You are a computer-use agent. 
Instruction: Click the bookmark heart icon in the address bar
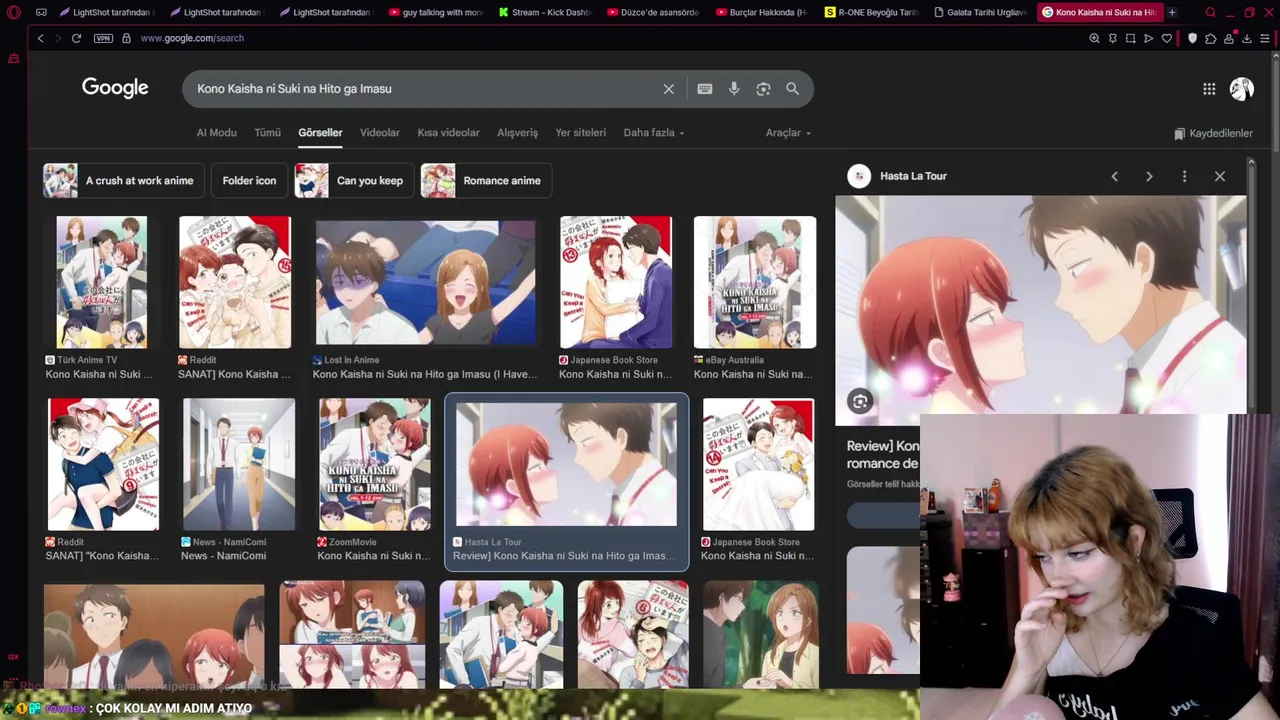[x=1166, y=38]
